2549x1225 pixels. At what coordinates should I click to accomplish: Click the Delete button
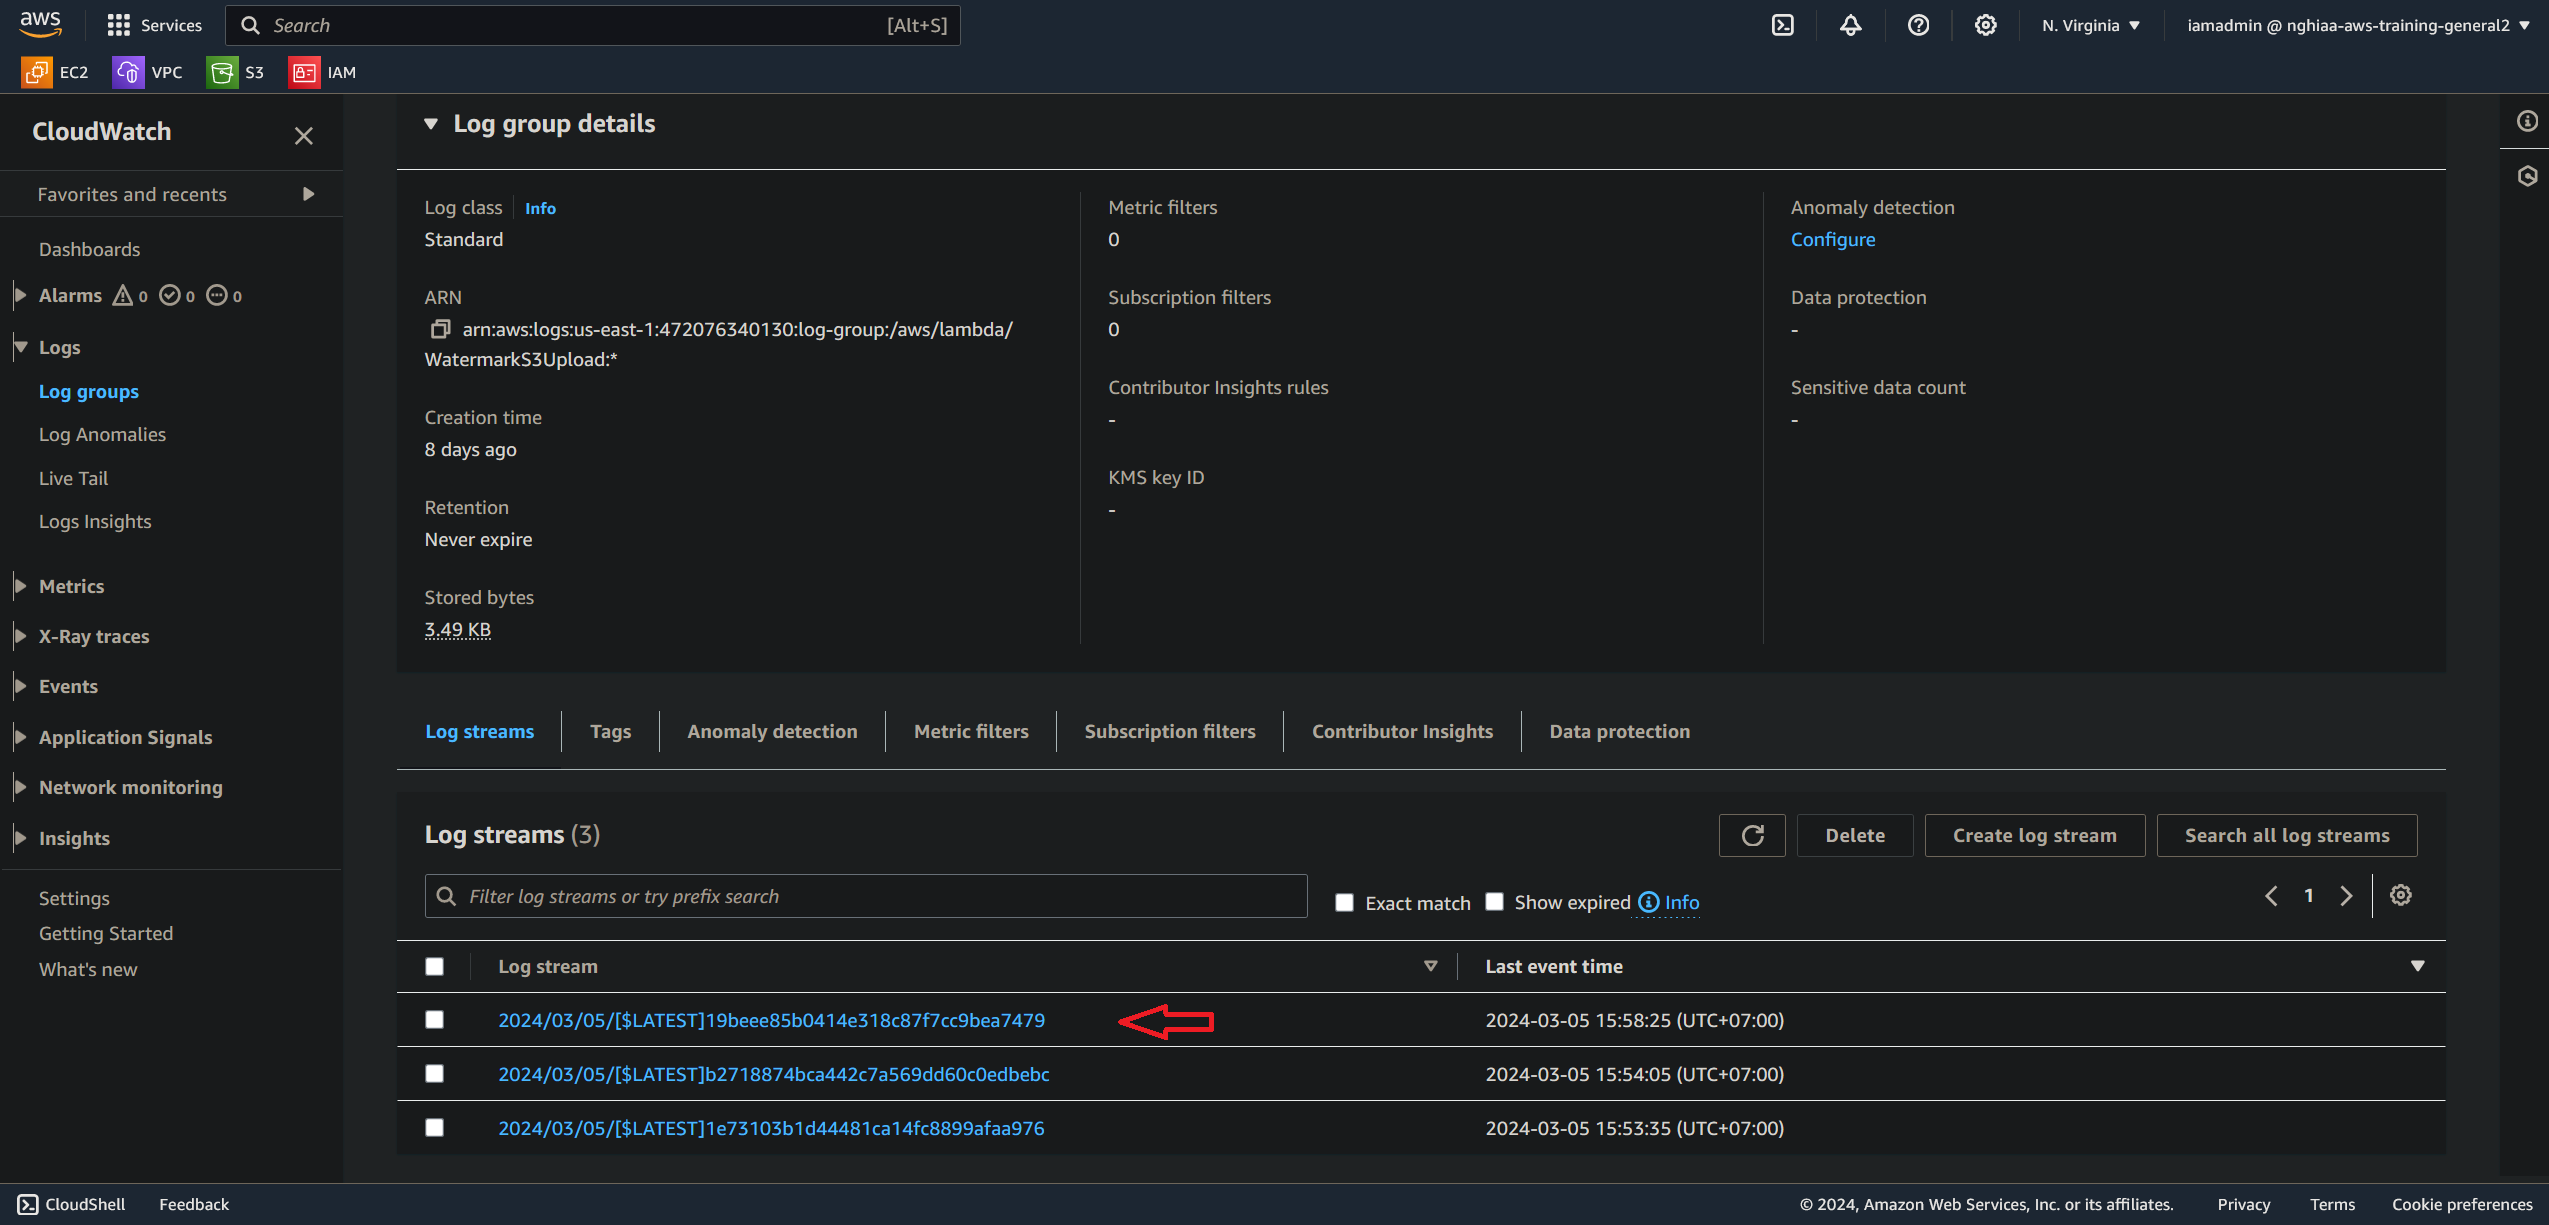[x=1855, y=835]
